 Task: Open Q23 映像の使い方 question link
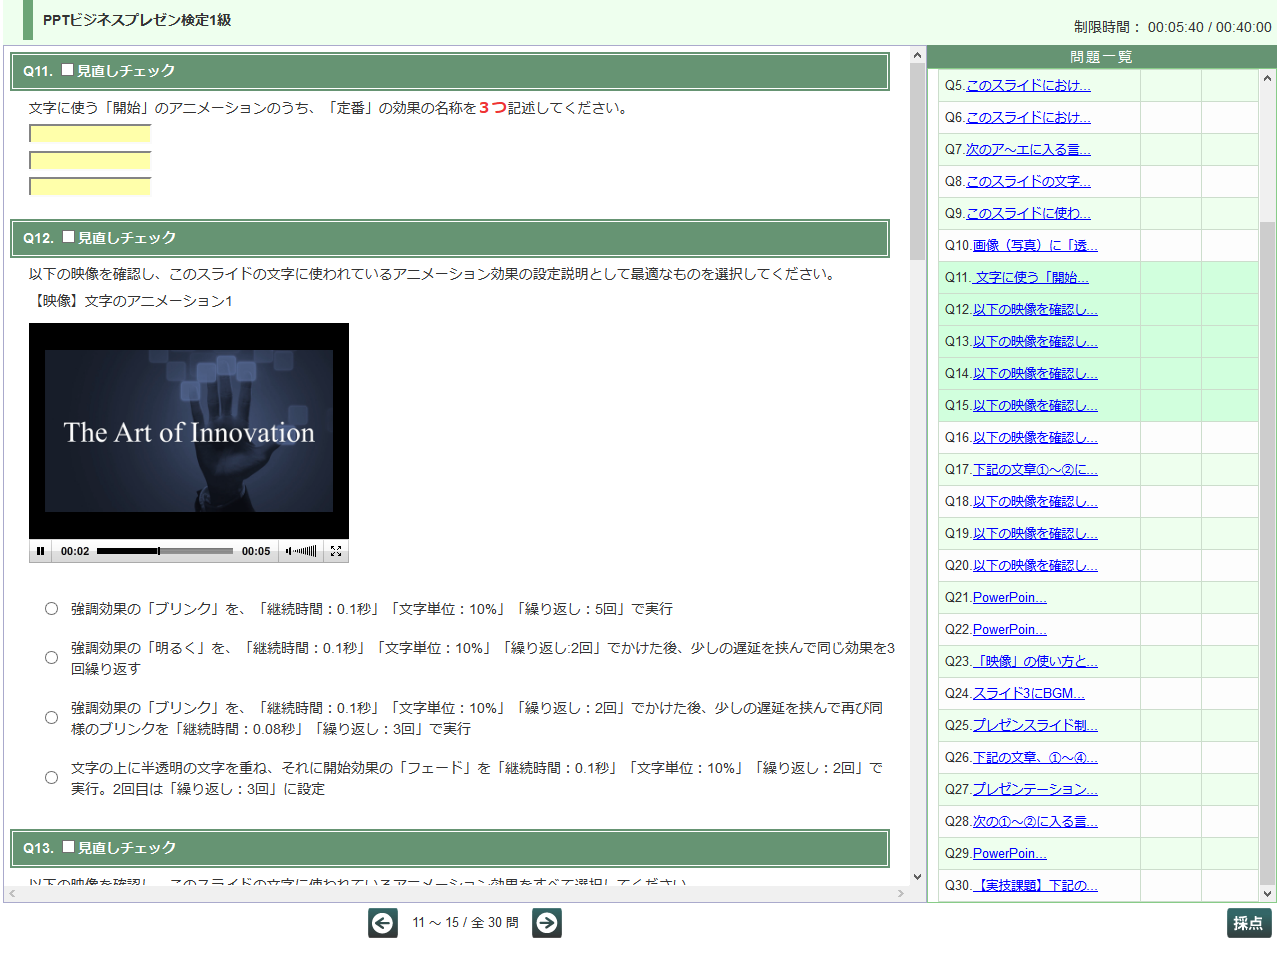(1035, 662)
